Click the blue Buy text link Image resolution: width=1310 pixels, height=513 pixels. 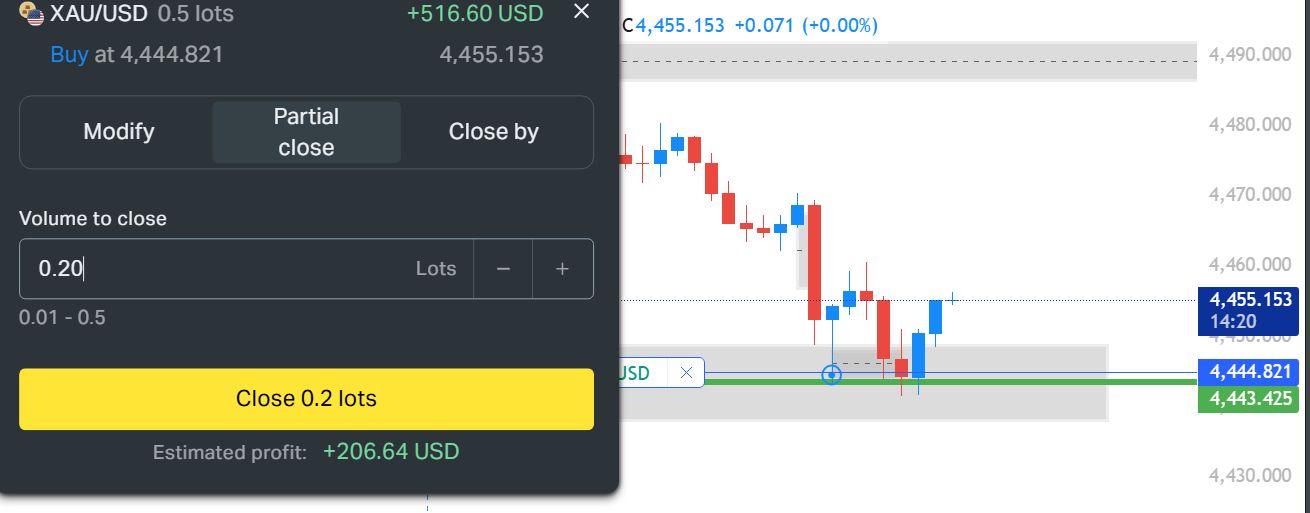pyautogui.click(x=69, y=54)
